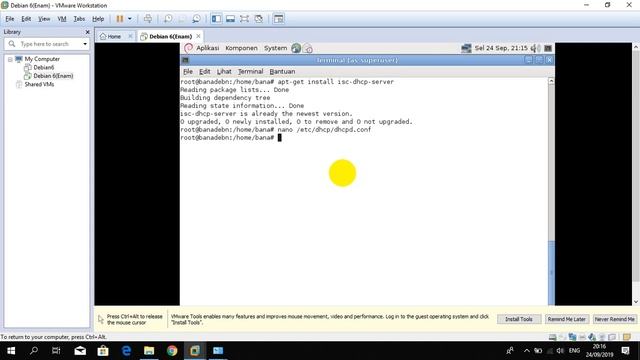
Task: Open the terminal File menu
Action: [188, 71]
